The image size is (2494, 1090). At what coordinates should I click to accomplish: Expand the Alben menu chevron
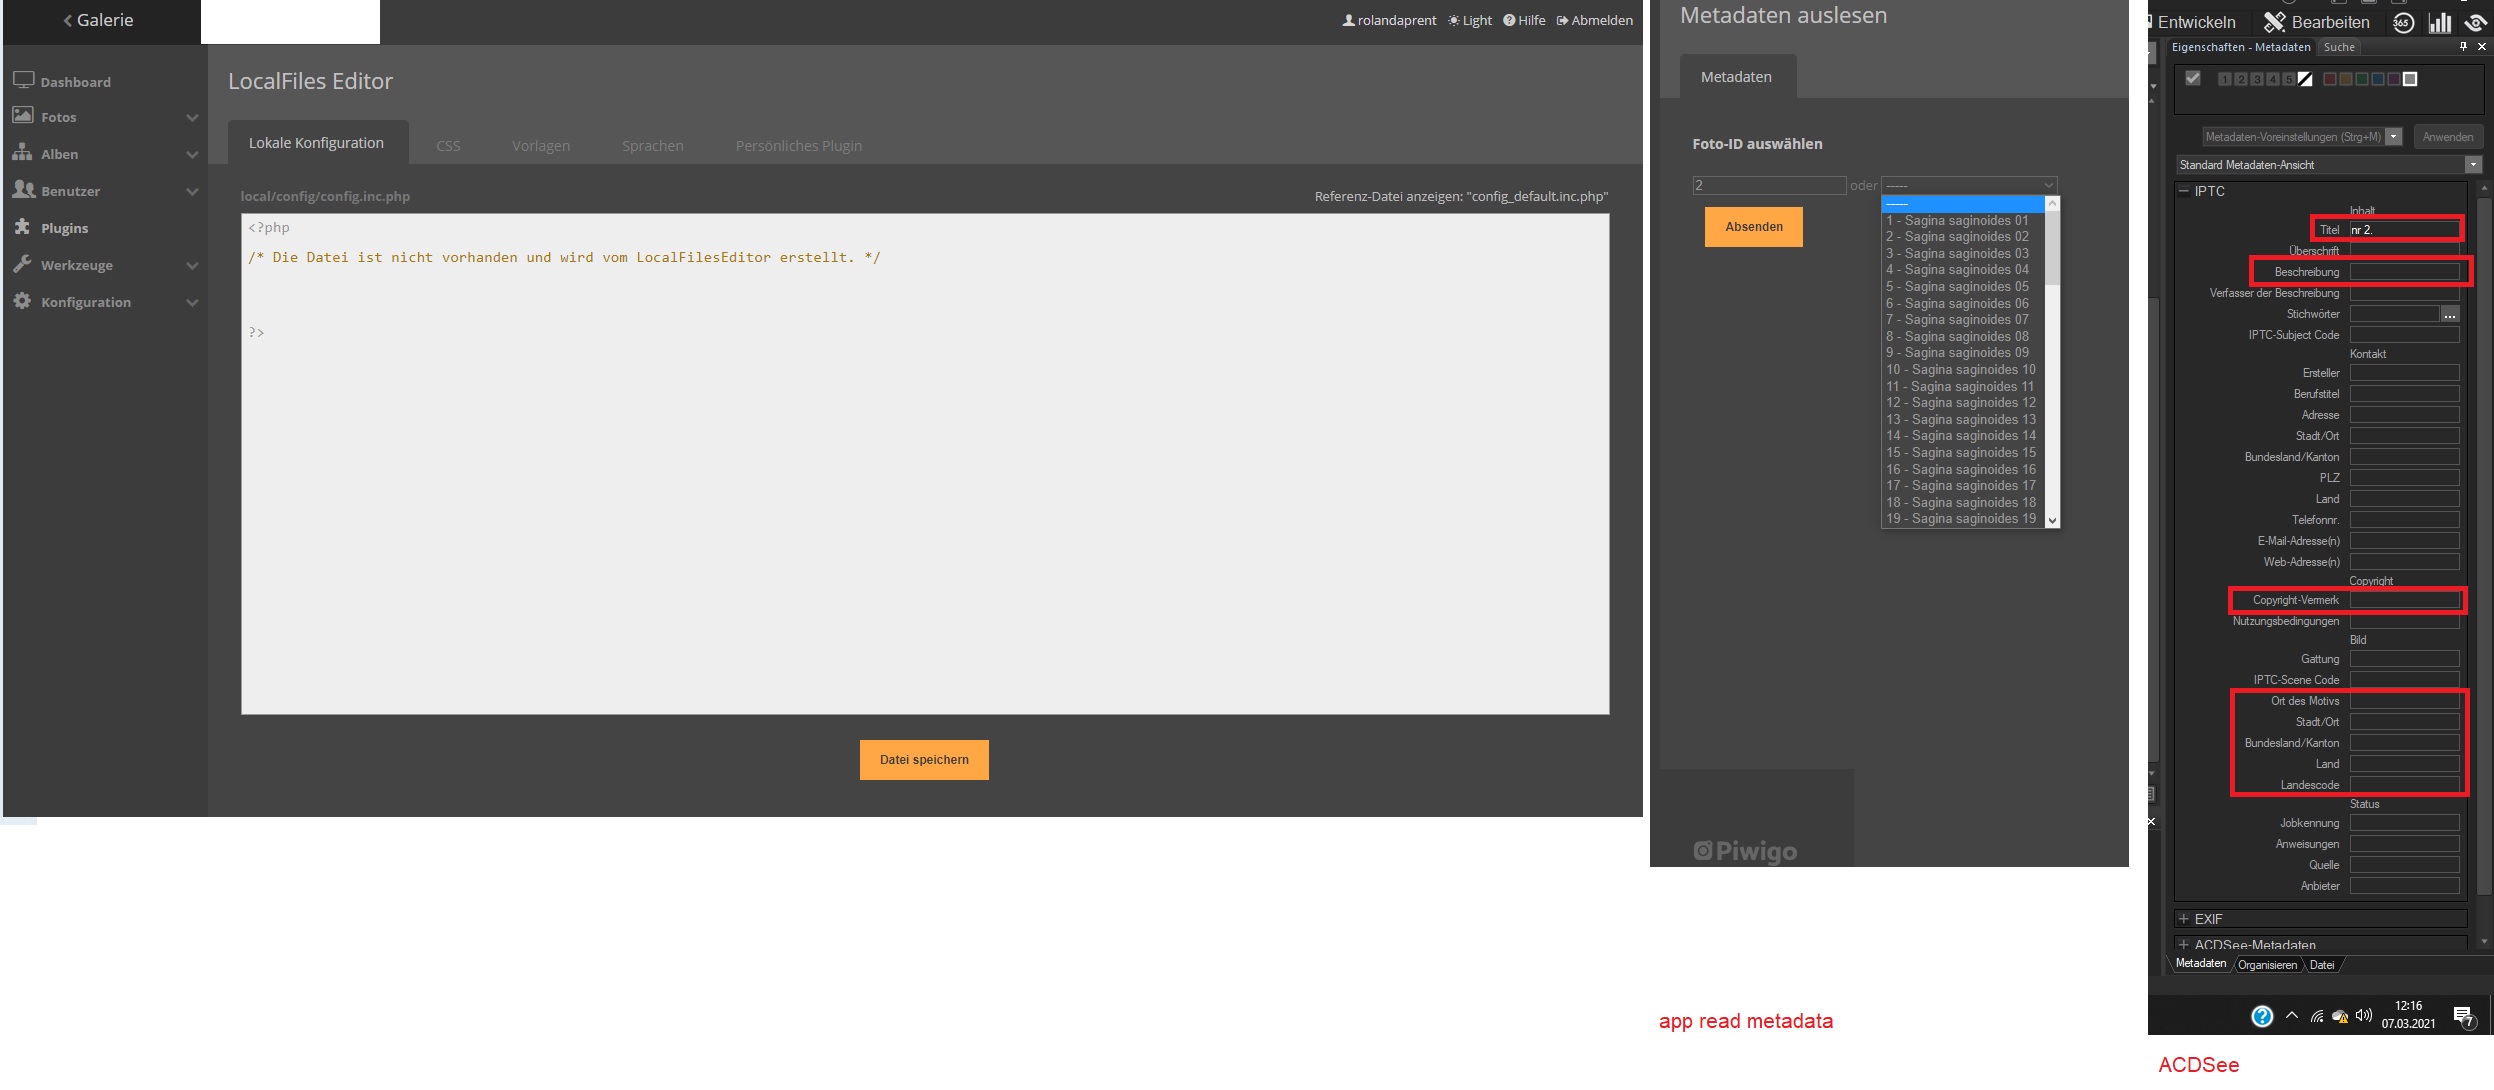pyautogui.click(x=192, y=155)
